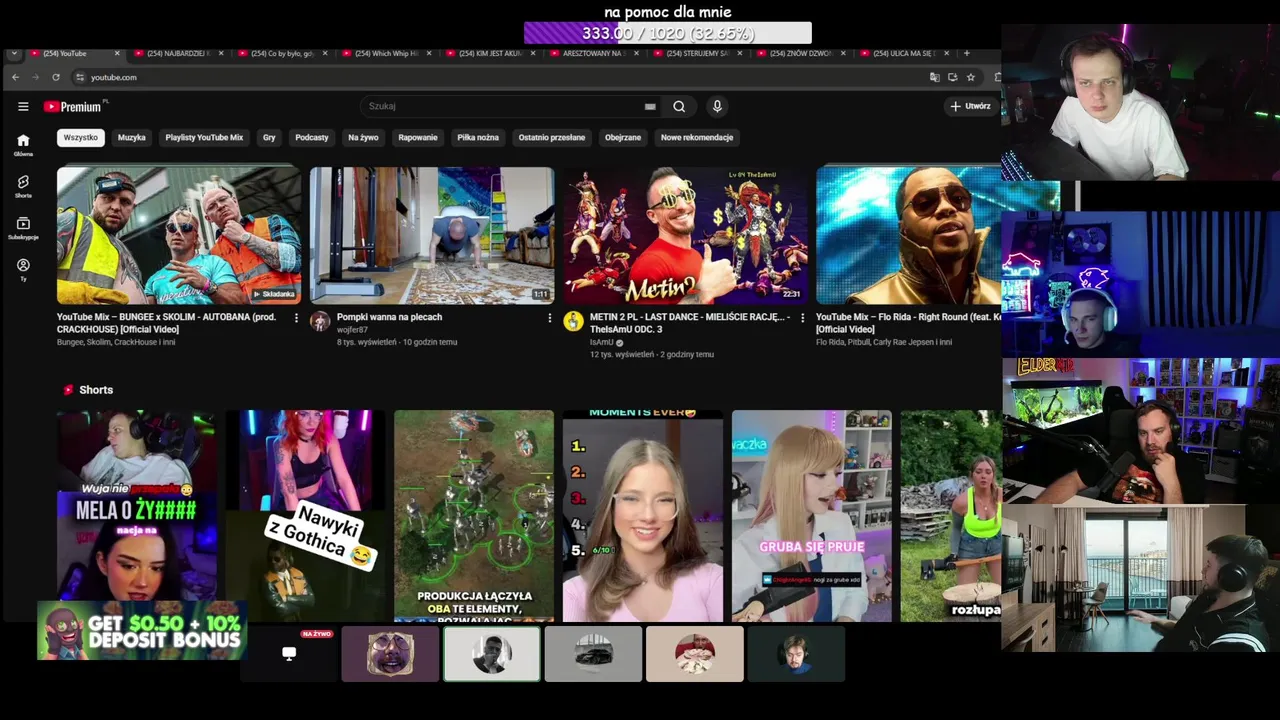Select the Wszystko filter chip
The height and width of the screenshot is (720, 1280).
tap(81, 137)
